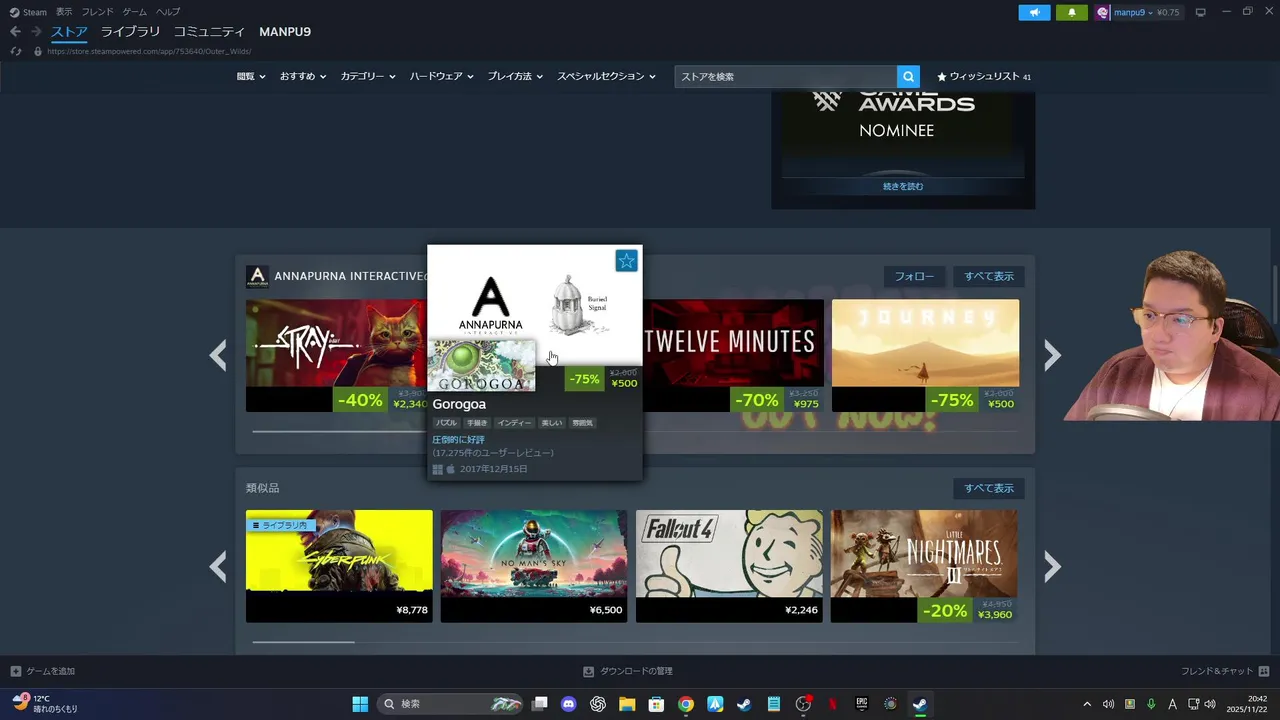Click left arrow of 類似品 carousel
The height and width of the screenshot is (720, 1280).
[x=218, y=567]
